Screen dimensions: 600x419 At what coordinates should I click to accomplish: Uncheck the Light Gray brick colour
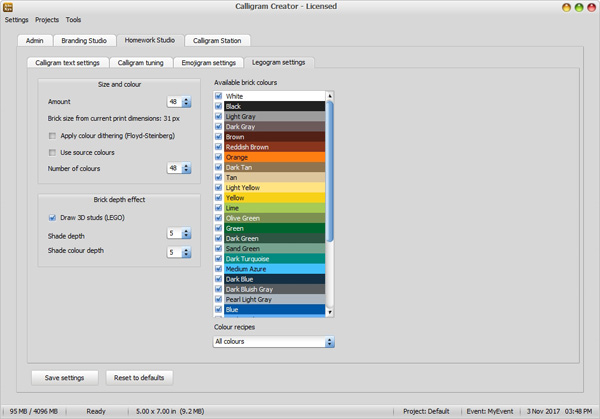pos(218,116)
